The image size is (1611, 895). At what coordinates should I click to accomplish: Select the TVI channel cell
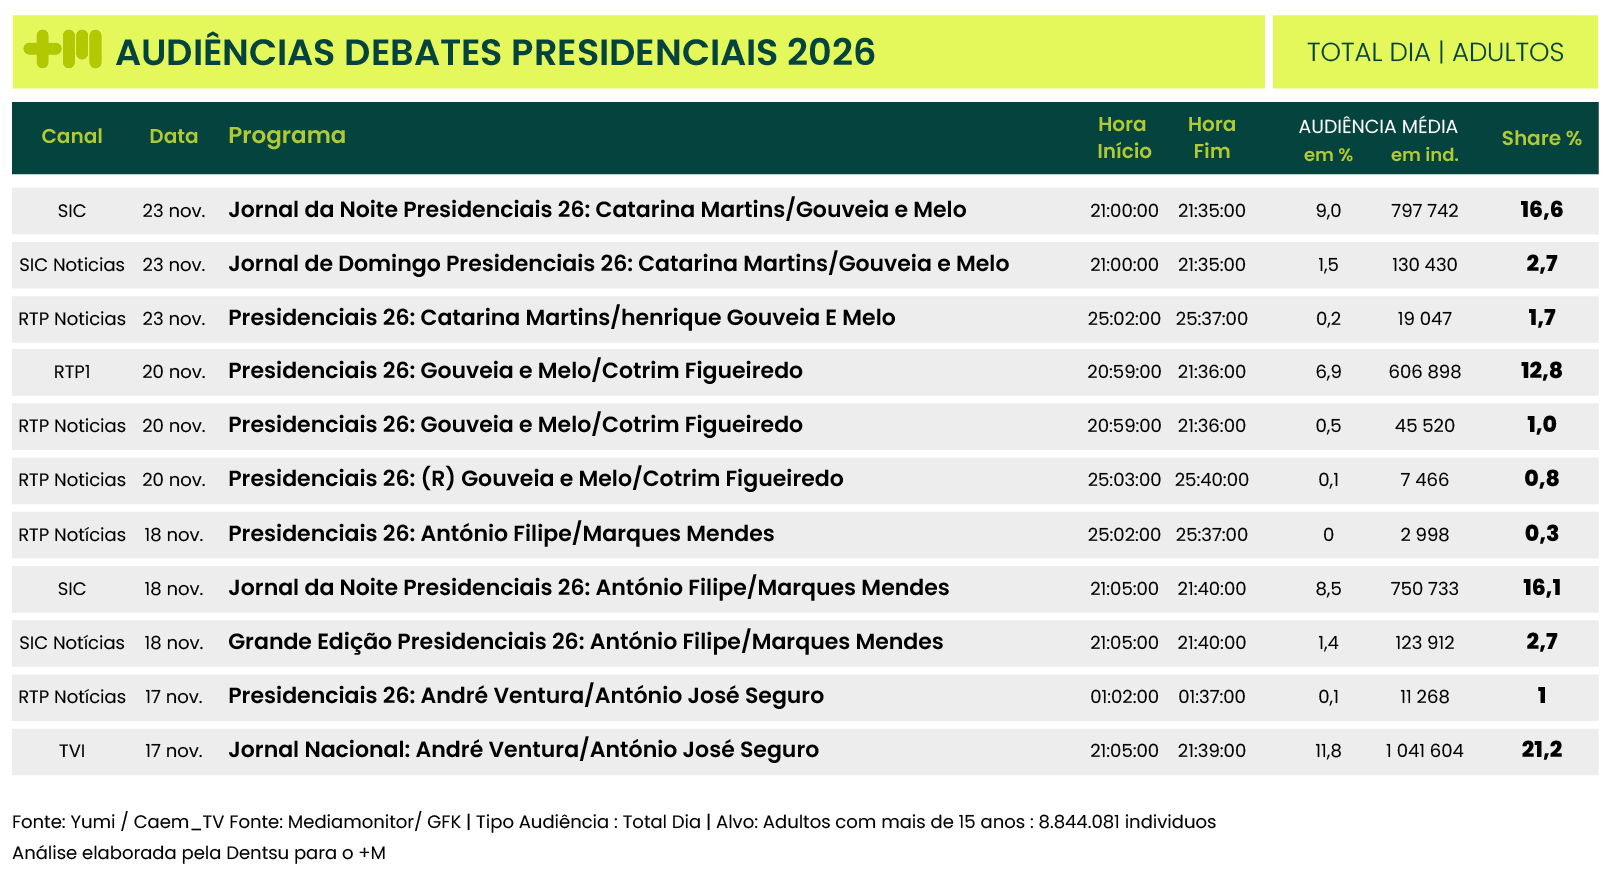(72, 751)
